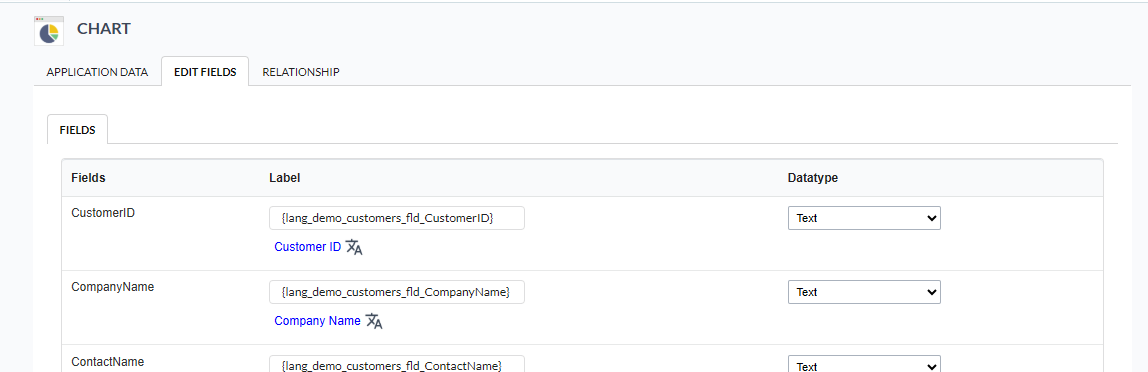Click translate icon next to Customer ID

[x=354, y=247]
